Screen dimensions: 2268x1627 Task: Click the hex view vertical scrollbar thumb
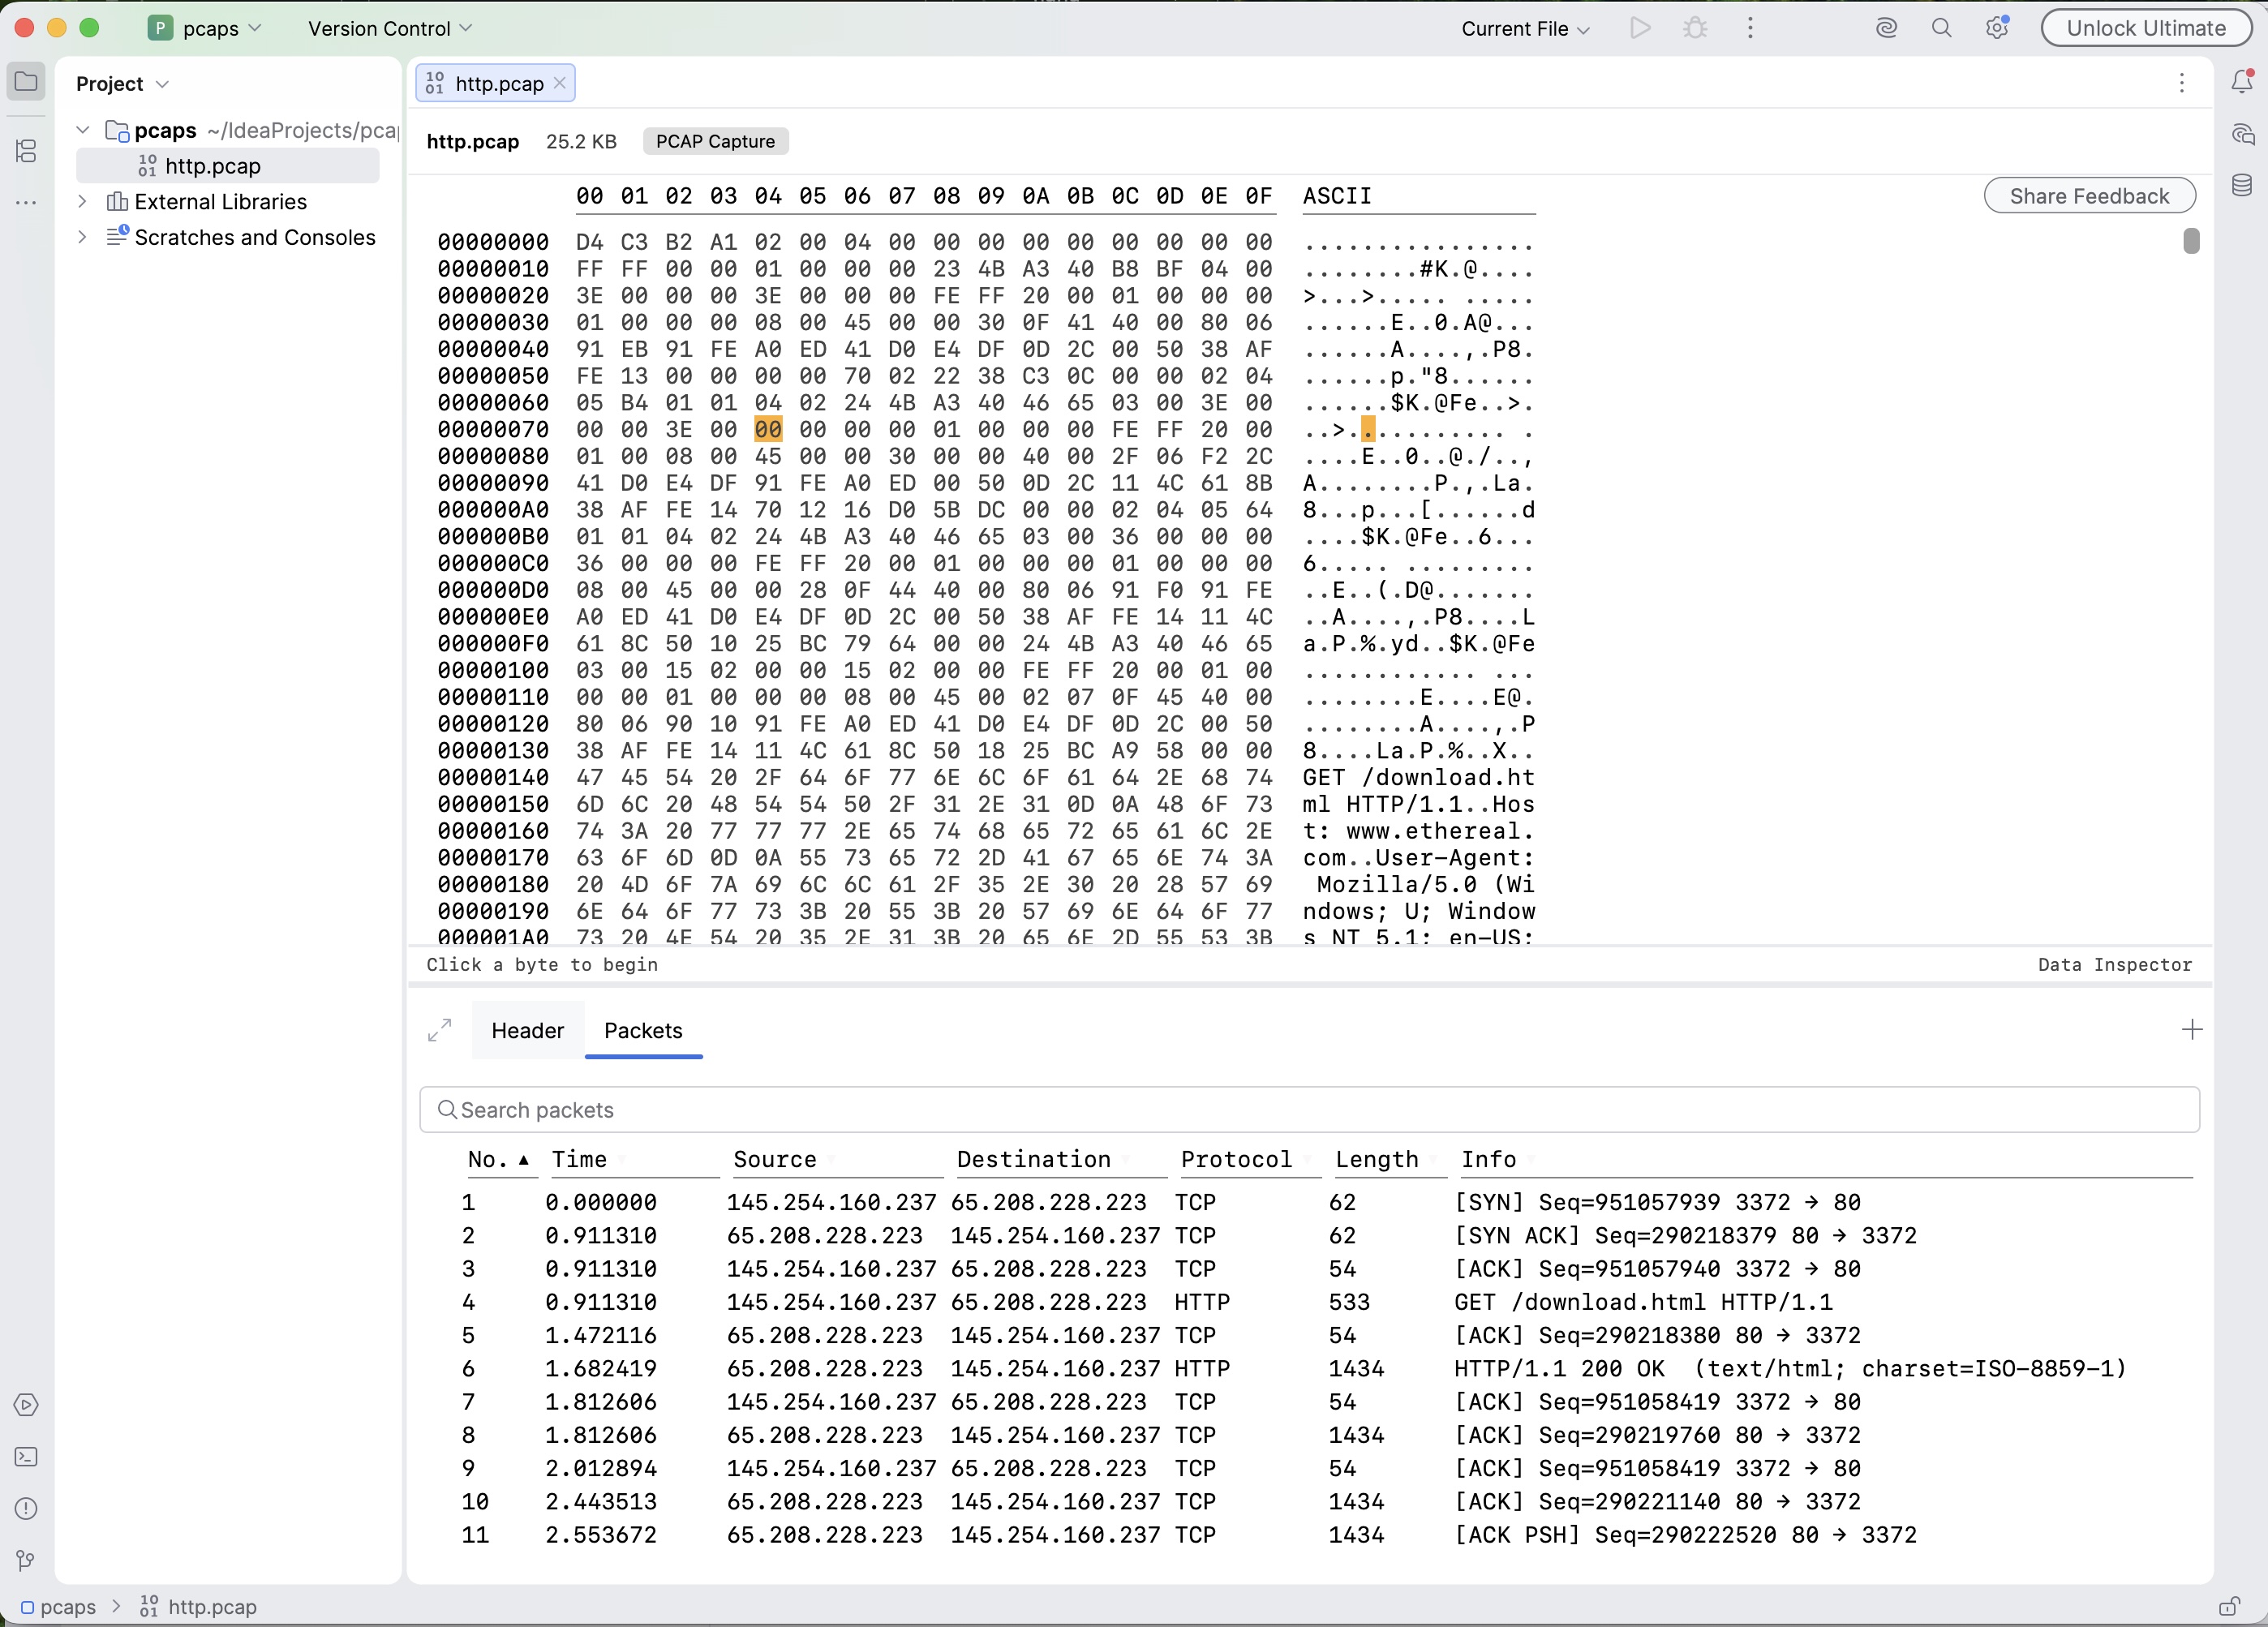coord(2191,241)
